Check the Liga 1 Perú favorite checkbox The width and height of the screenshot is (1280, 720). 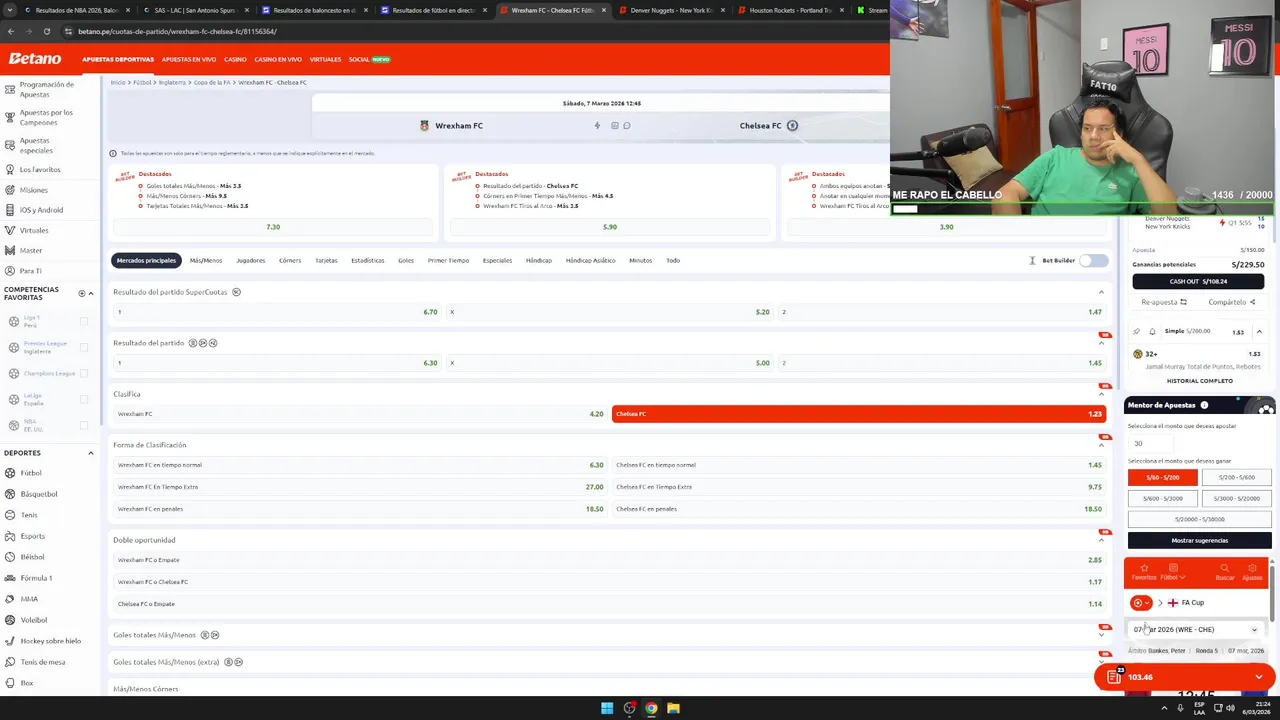(84, 321)
